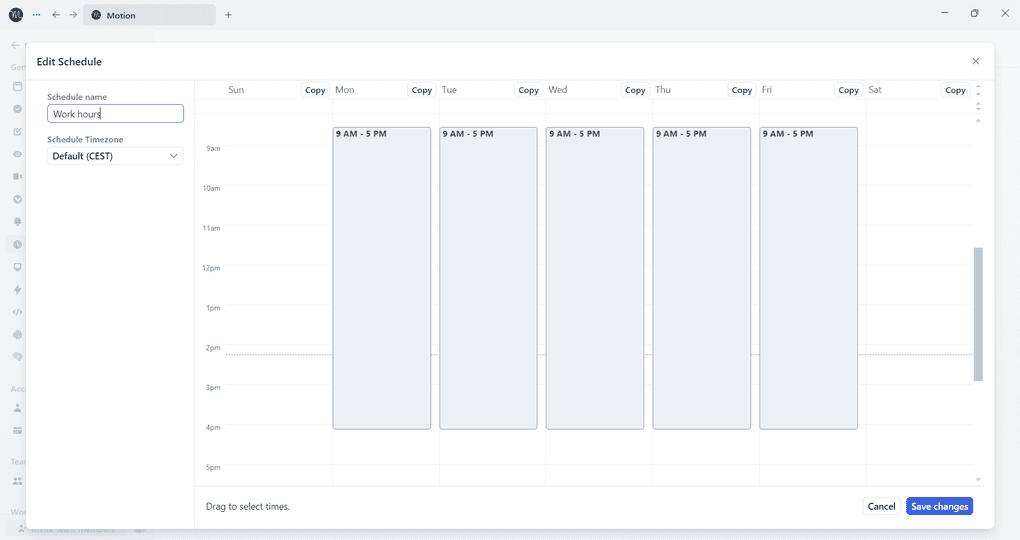Click the Mon column header

[345, 90]
